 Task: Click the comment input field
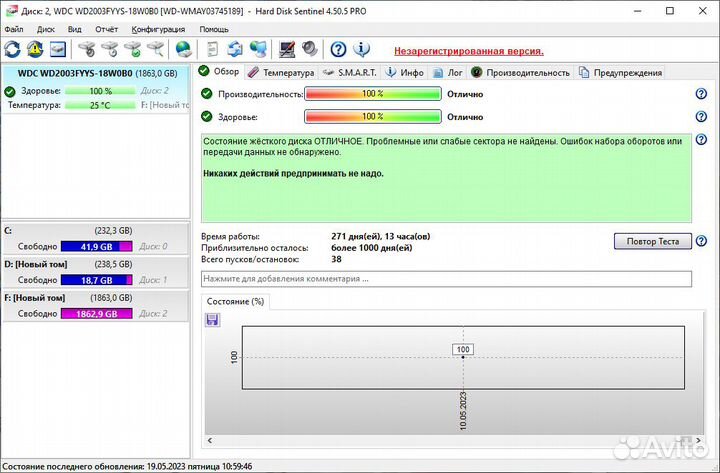point(446,279)
